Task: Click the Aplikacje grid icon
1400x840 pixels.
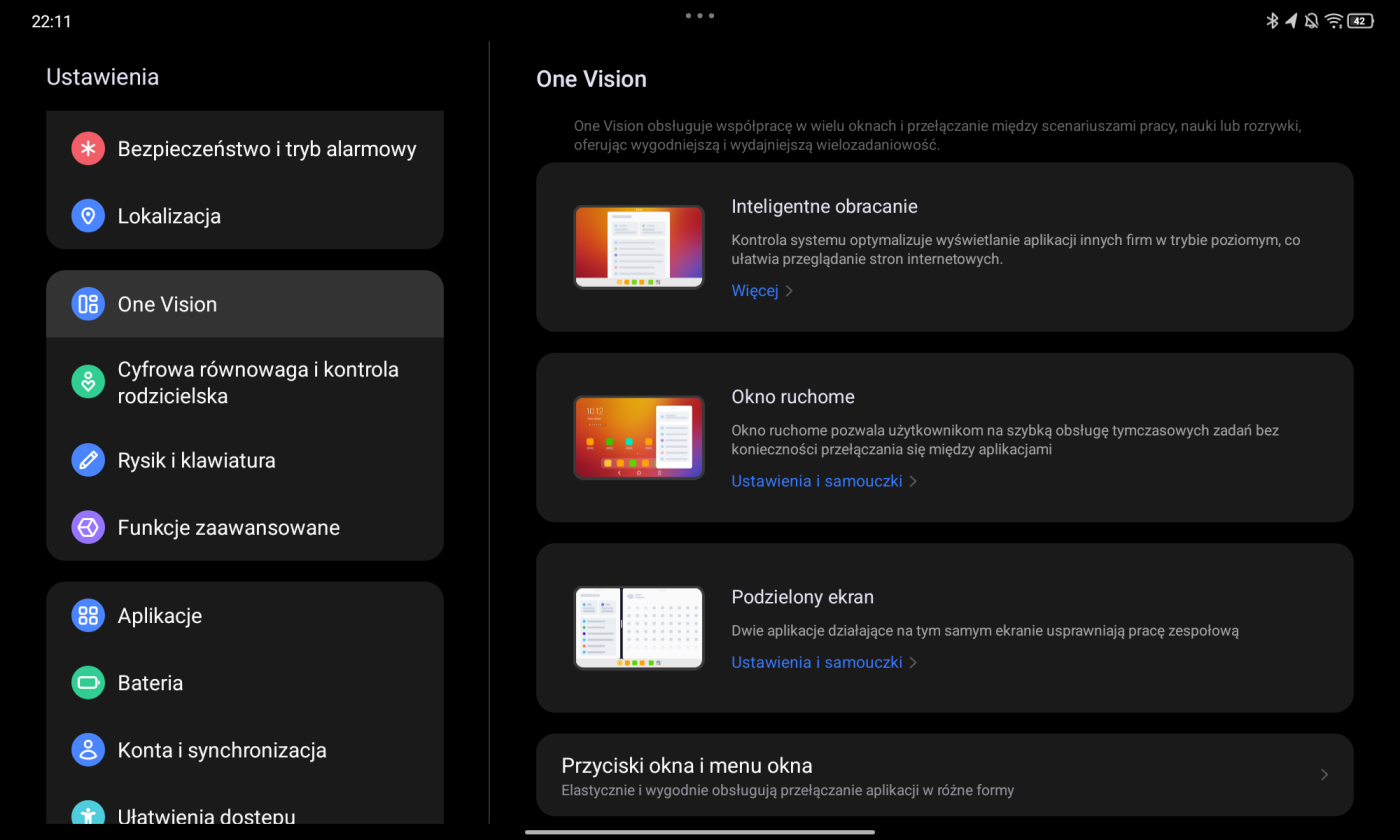Action: 88,616
